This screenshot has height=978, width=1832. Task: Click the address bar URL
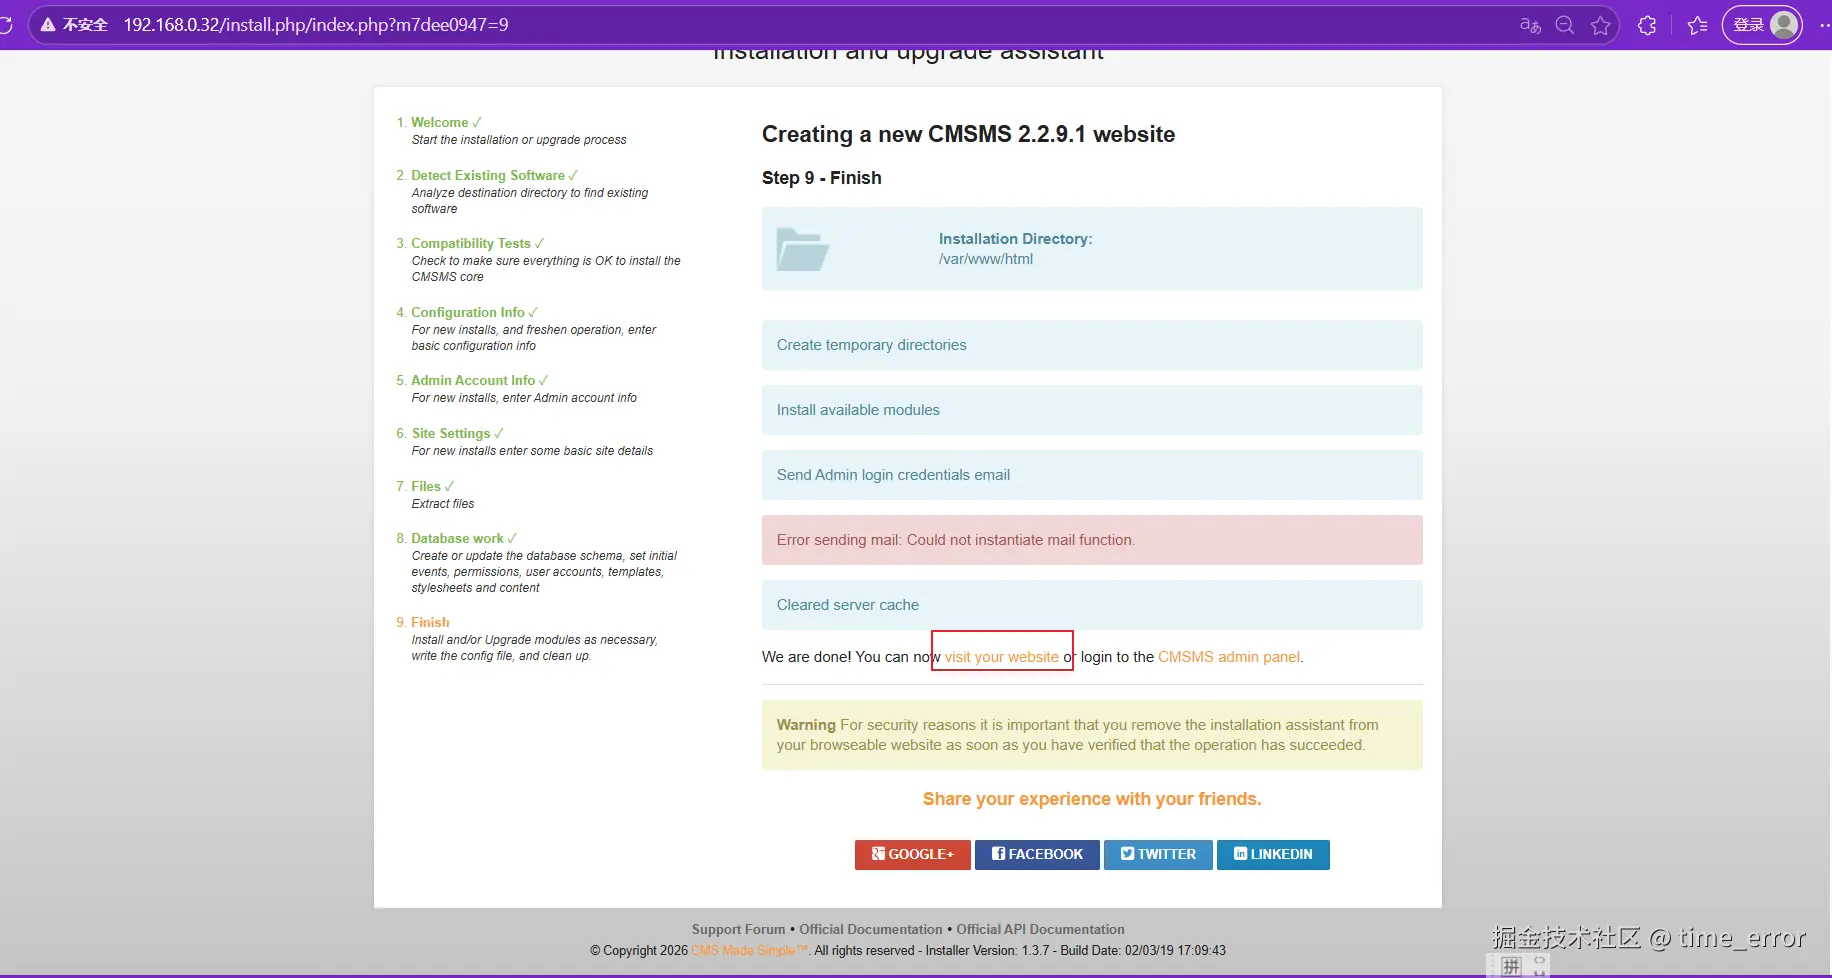pyautogui.click(x=316, y=25)
